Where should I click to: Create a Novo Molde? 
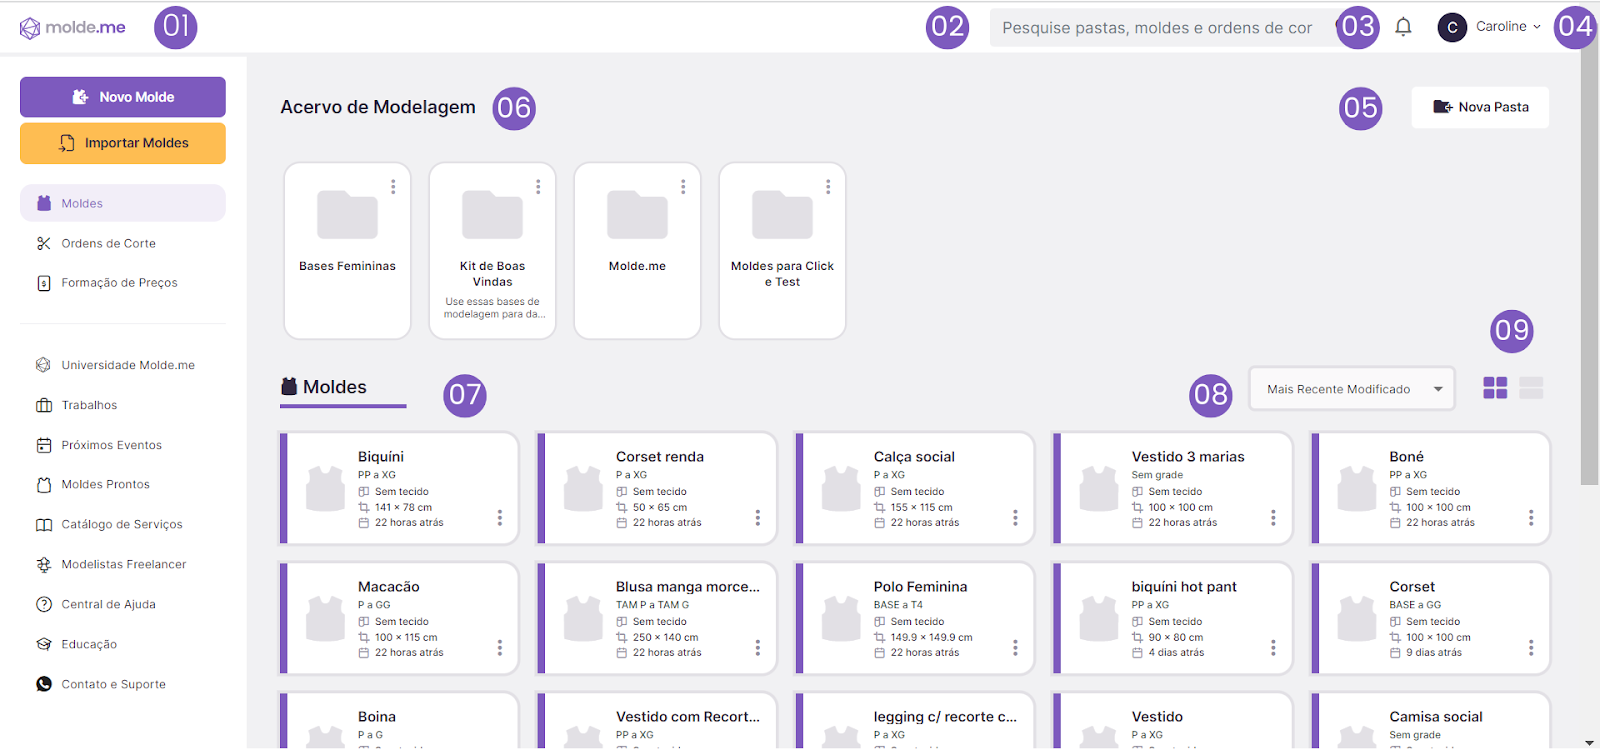click(x=123, y=97)
